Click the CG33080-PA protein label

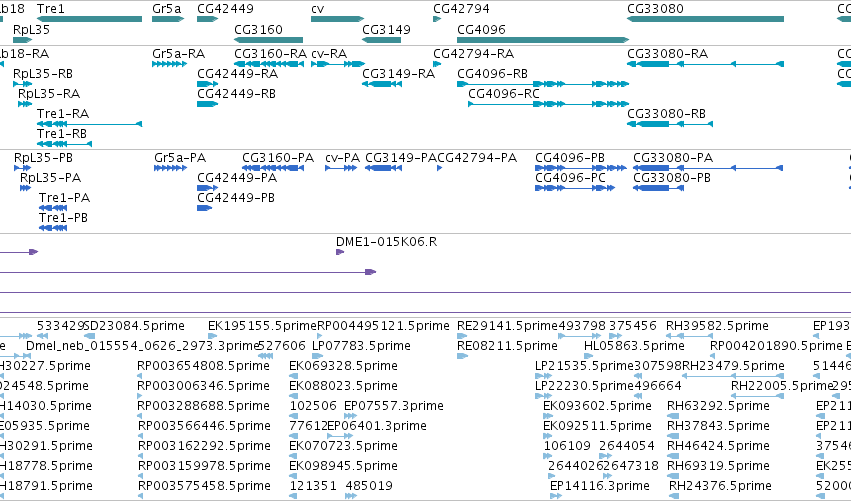click(673, 158)
